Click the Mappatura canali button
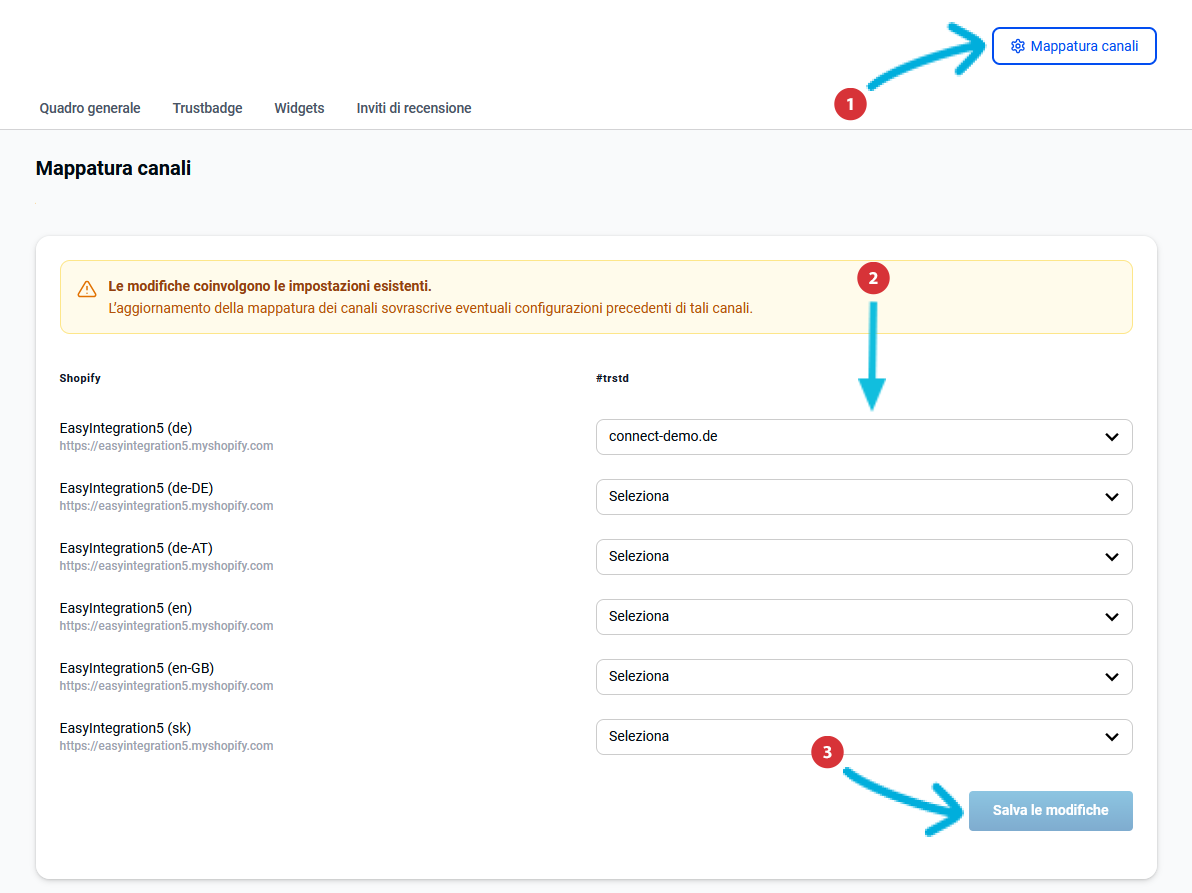Image resolution: width=1192 pixels, height=893 pixels. pos(1074,46)
